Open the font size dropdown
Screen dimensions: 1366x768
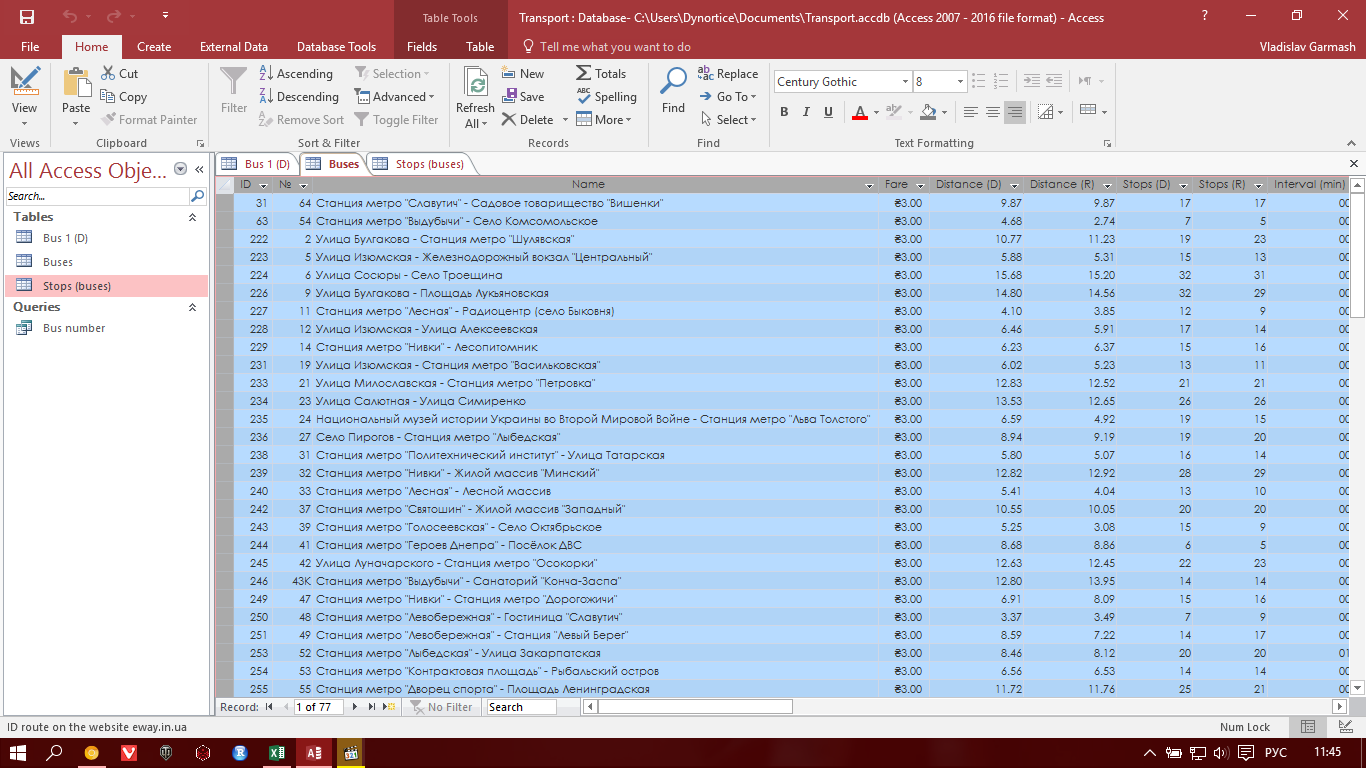click(960, 82)
